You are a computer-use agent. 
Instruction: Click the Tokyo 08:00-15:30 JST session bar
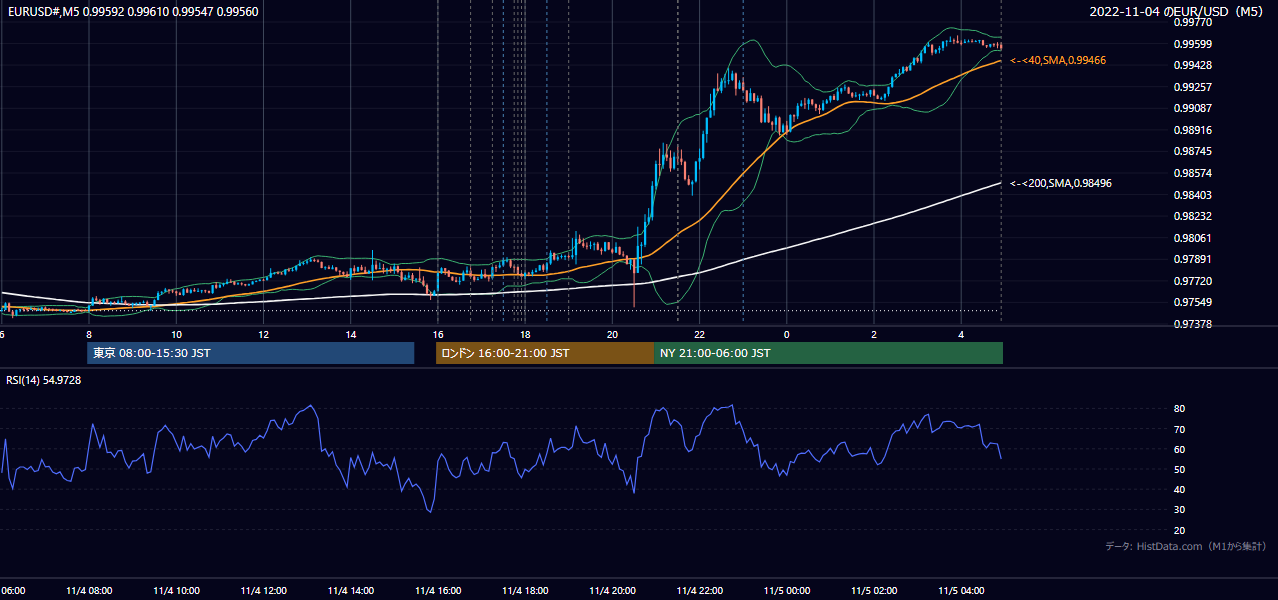[x=250, y=353]
